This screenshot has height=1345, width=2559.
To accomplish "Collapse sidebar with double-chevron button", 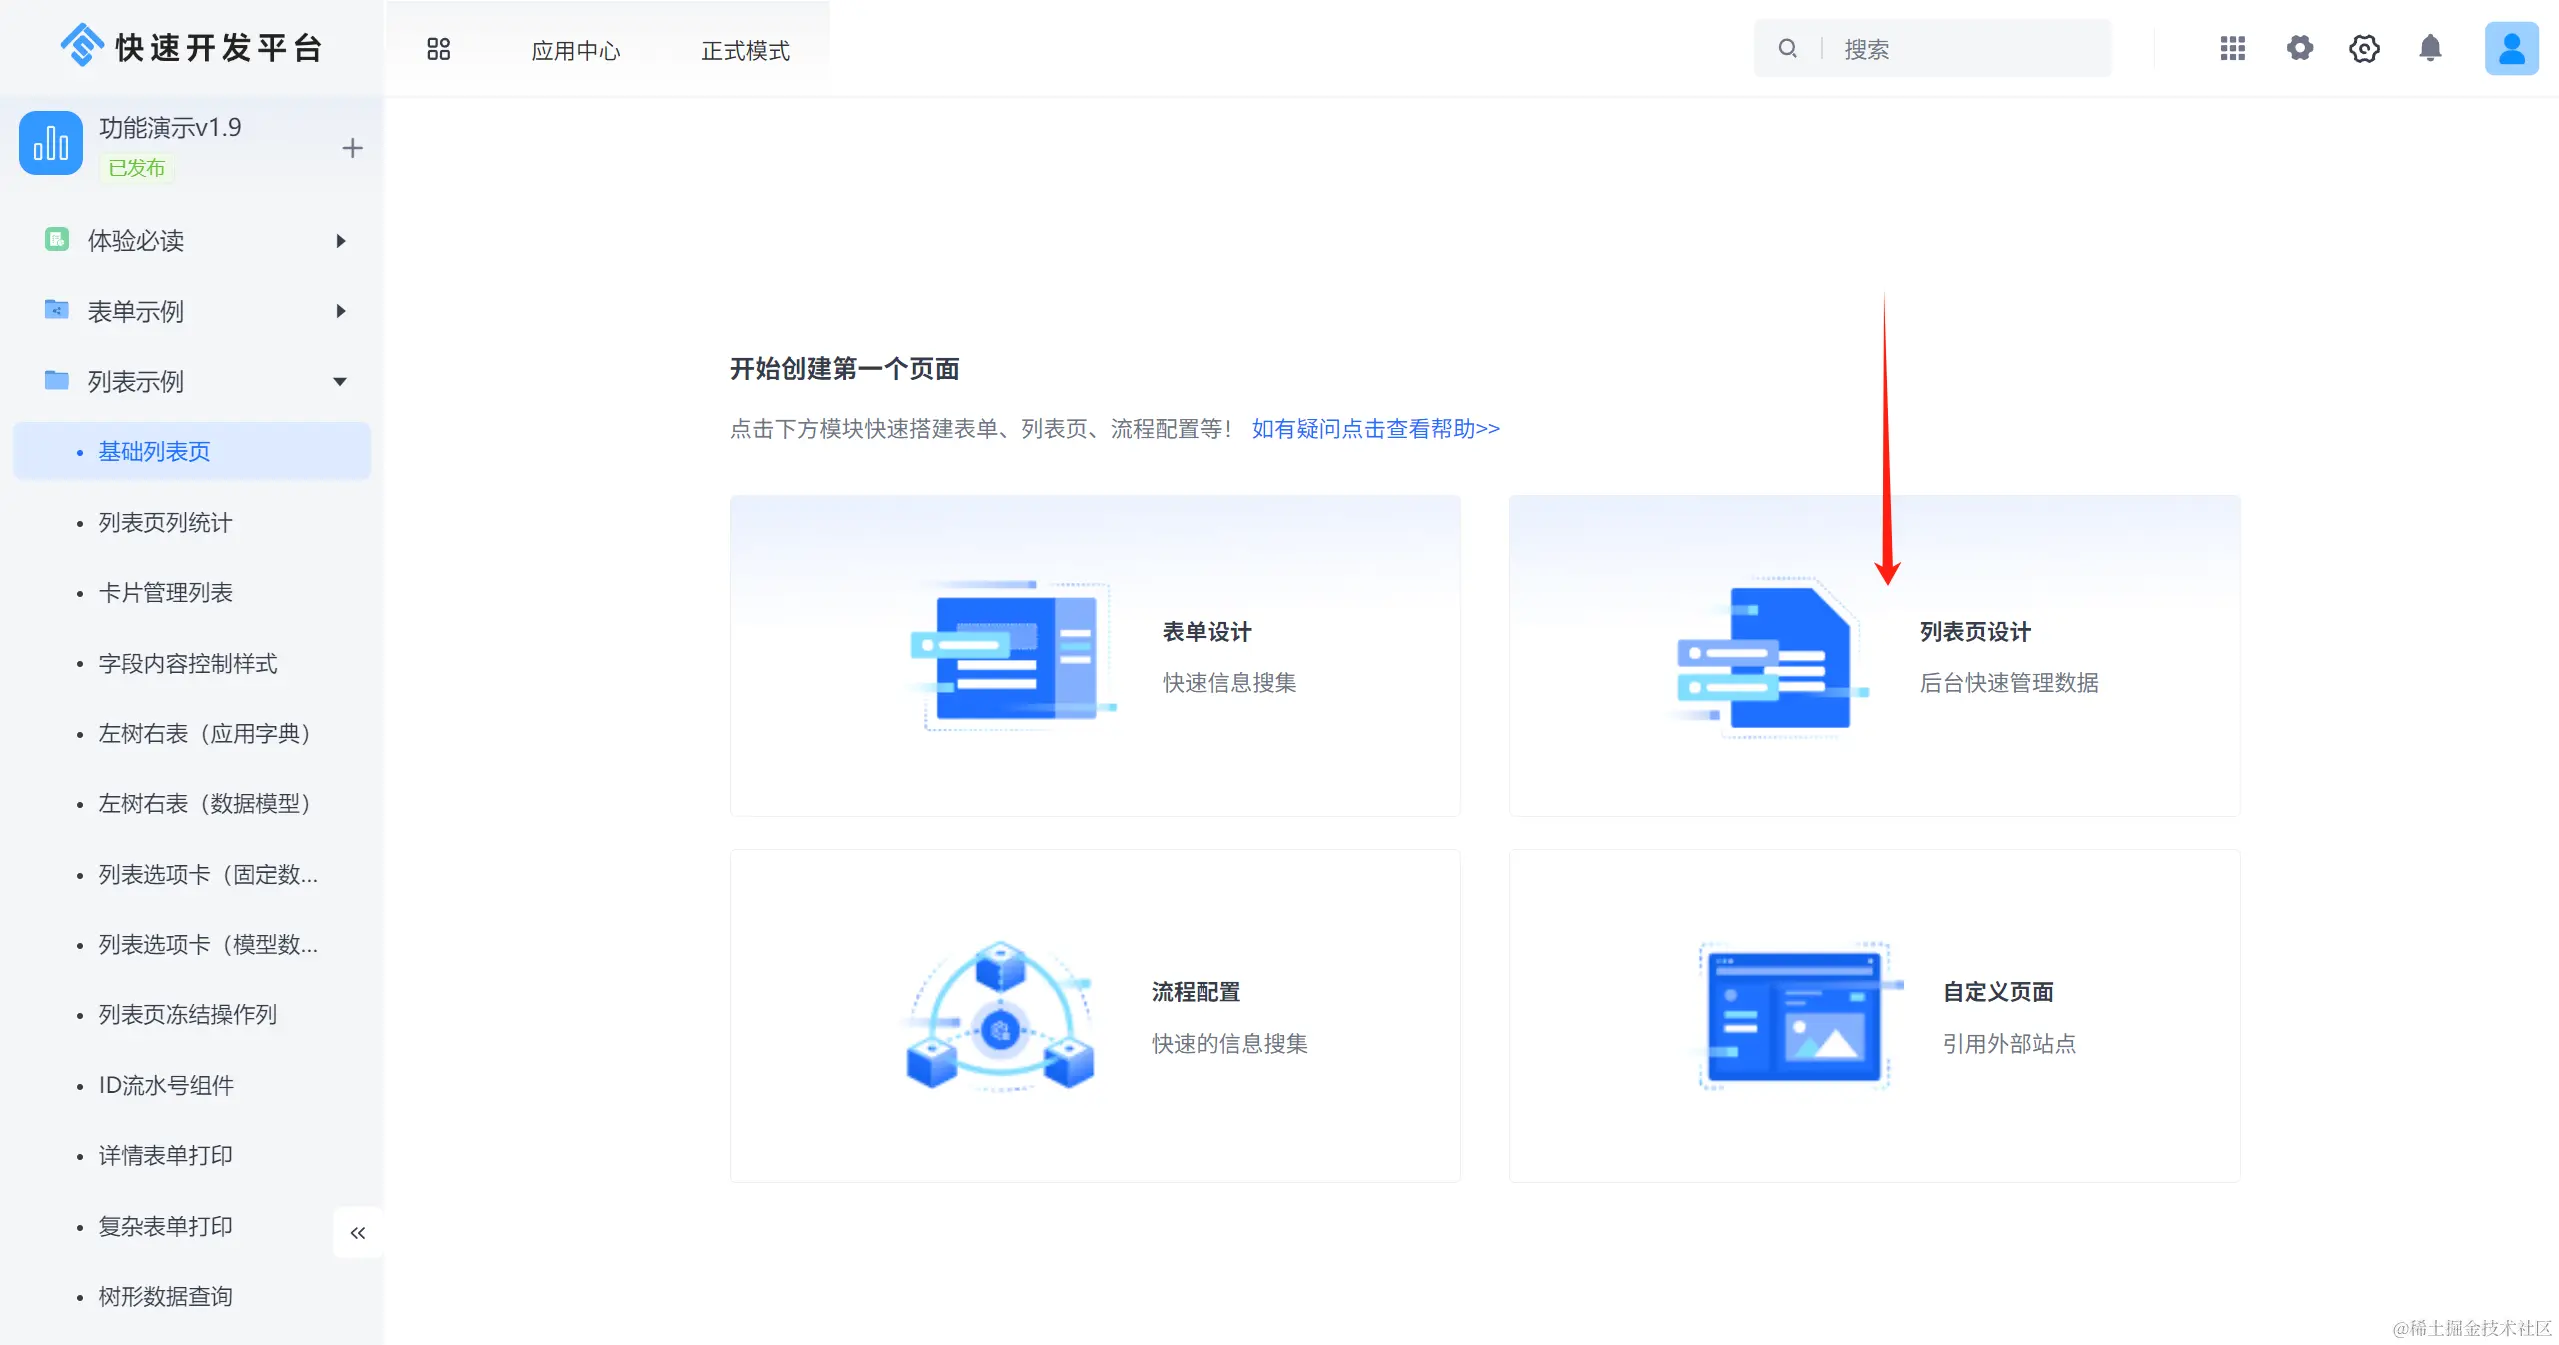I will pyautogui.click(x=357, y=1232).
